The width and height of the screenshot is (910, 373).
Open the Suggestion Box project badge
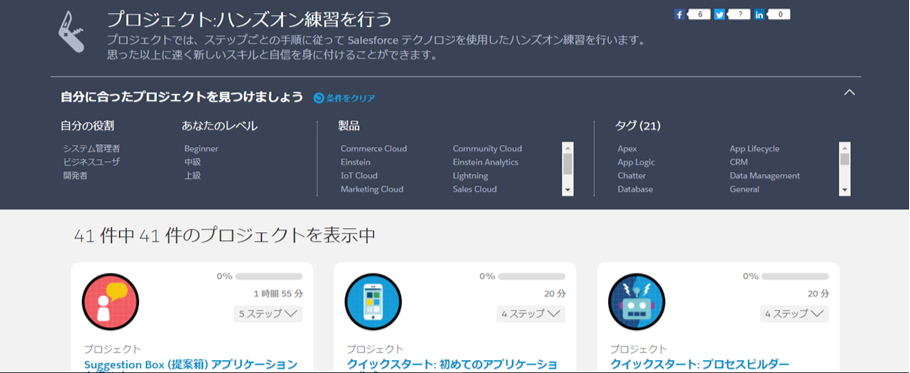coord(110,302)
